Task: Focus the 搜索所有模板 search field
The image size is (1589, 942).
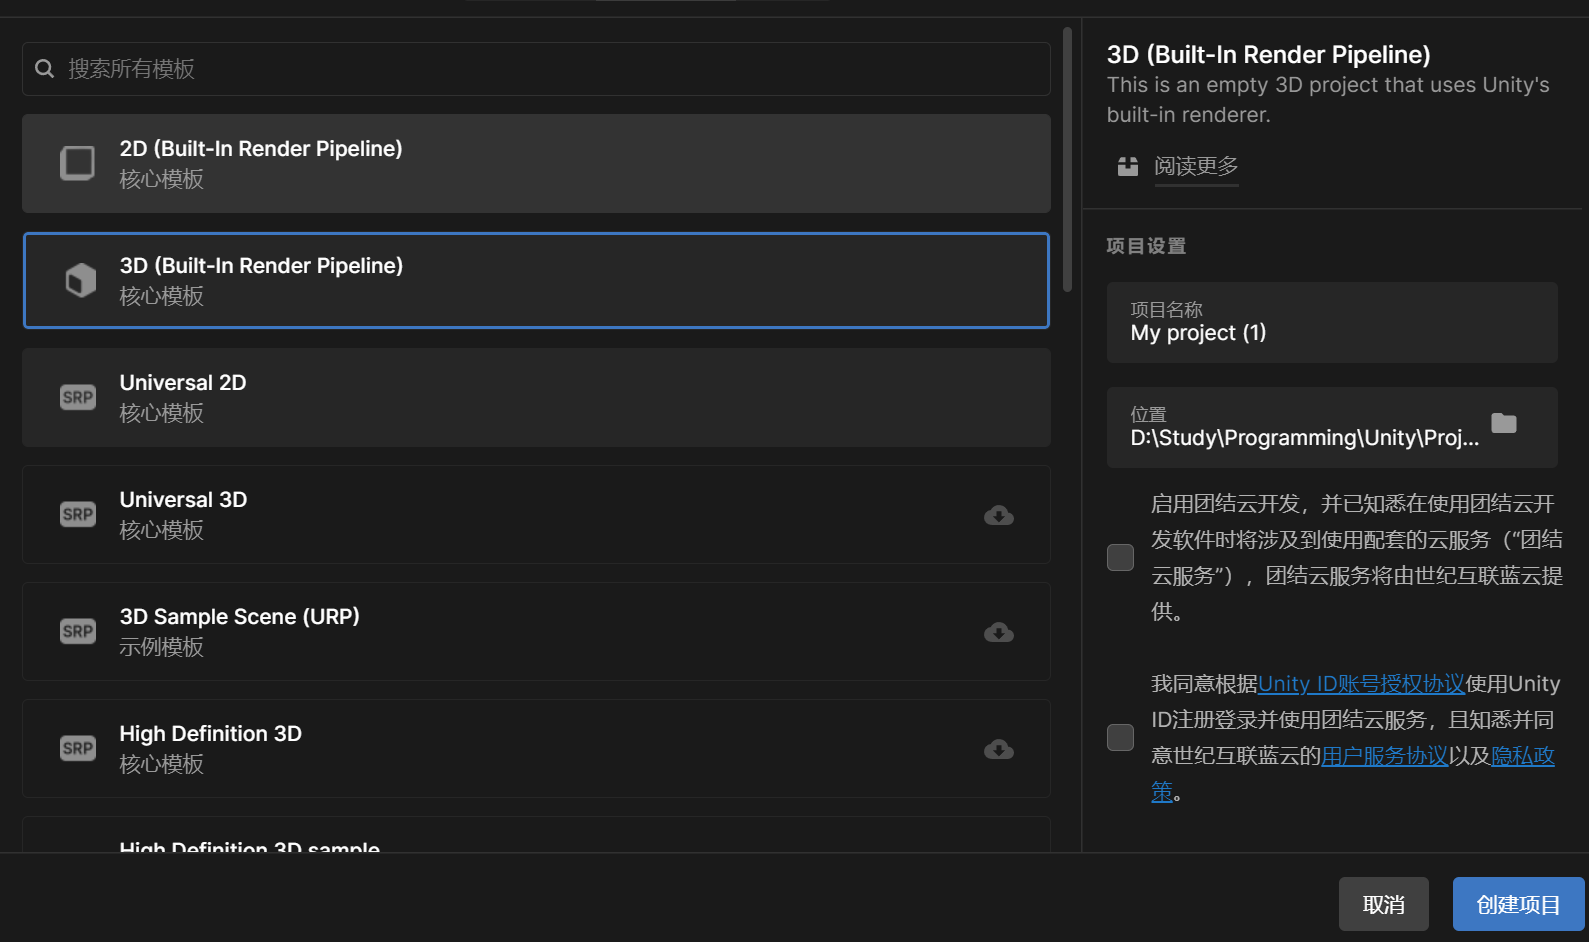Action: (x=536, y=69)
